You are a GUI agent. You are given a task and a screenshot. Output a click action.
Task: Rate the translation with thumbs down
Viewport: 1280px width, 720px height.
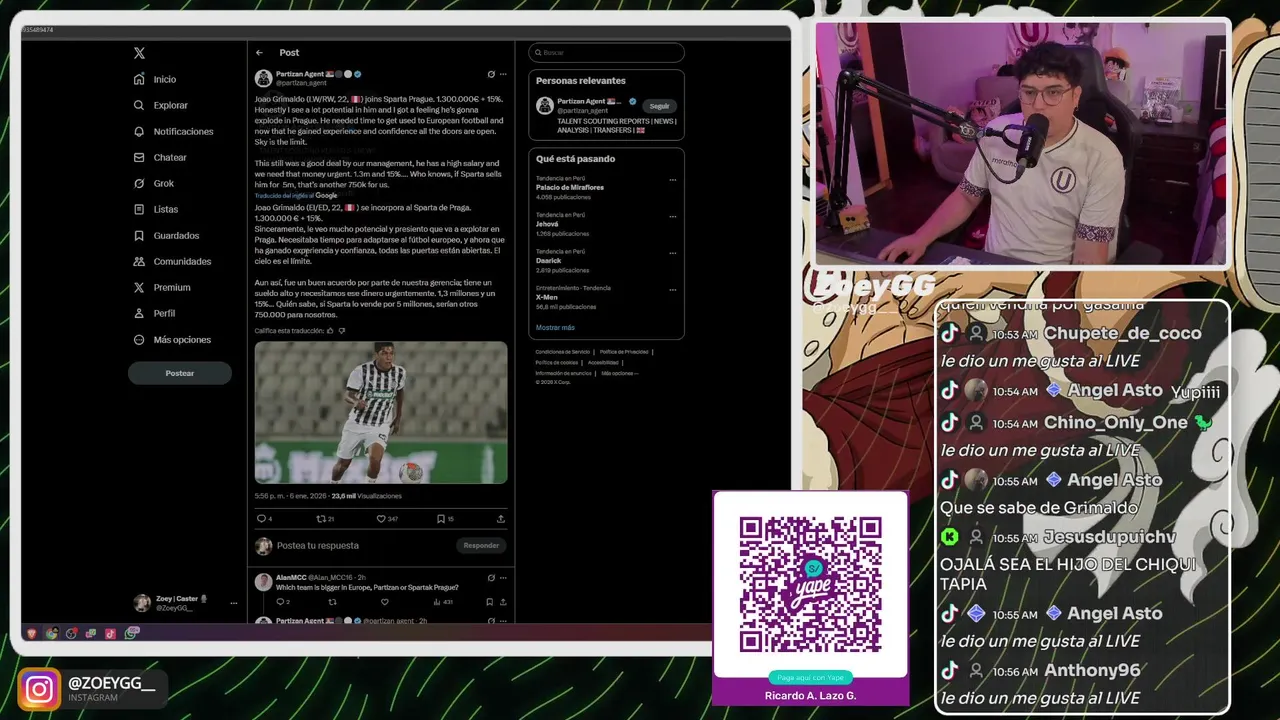coord(342,331)
